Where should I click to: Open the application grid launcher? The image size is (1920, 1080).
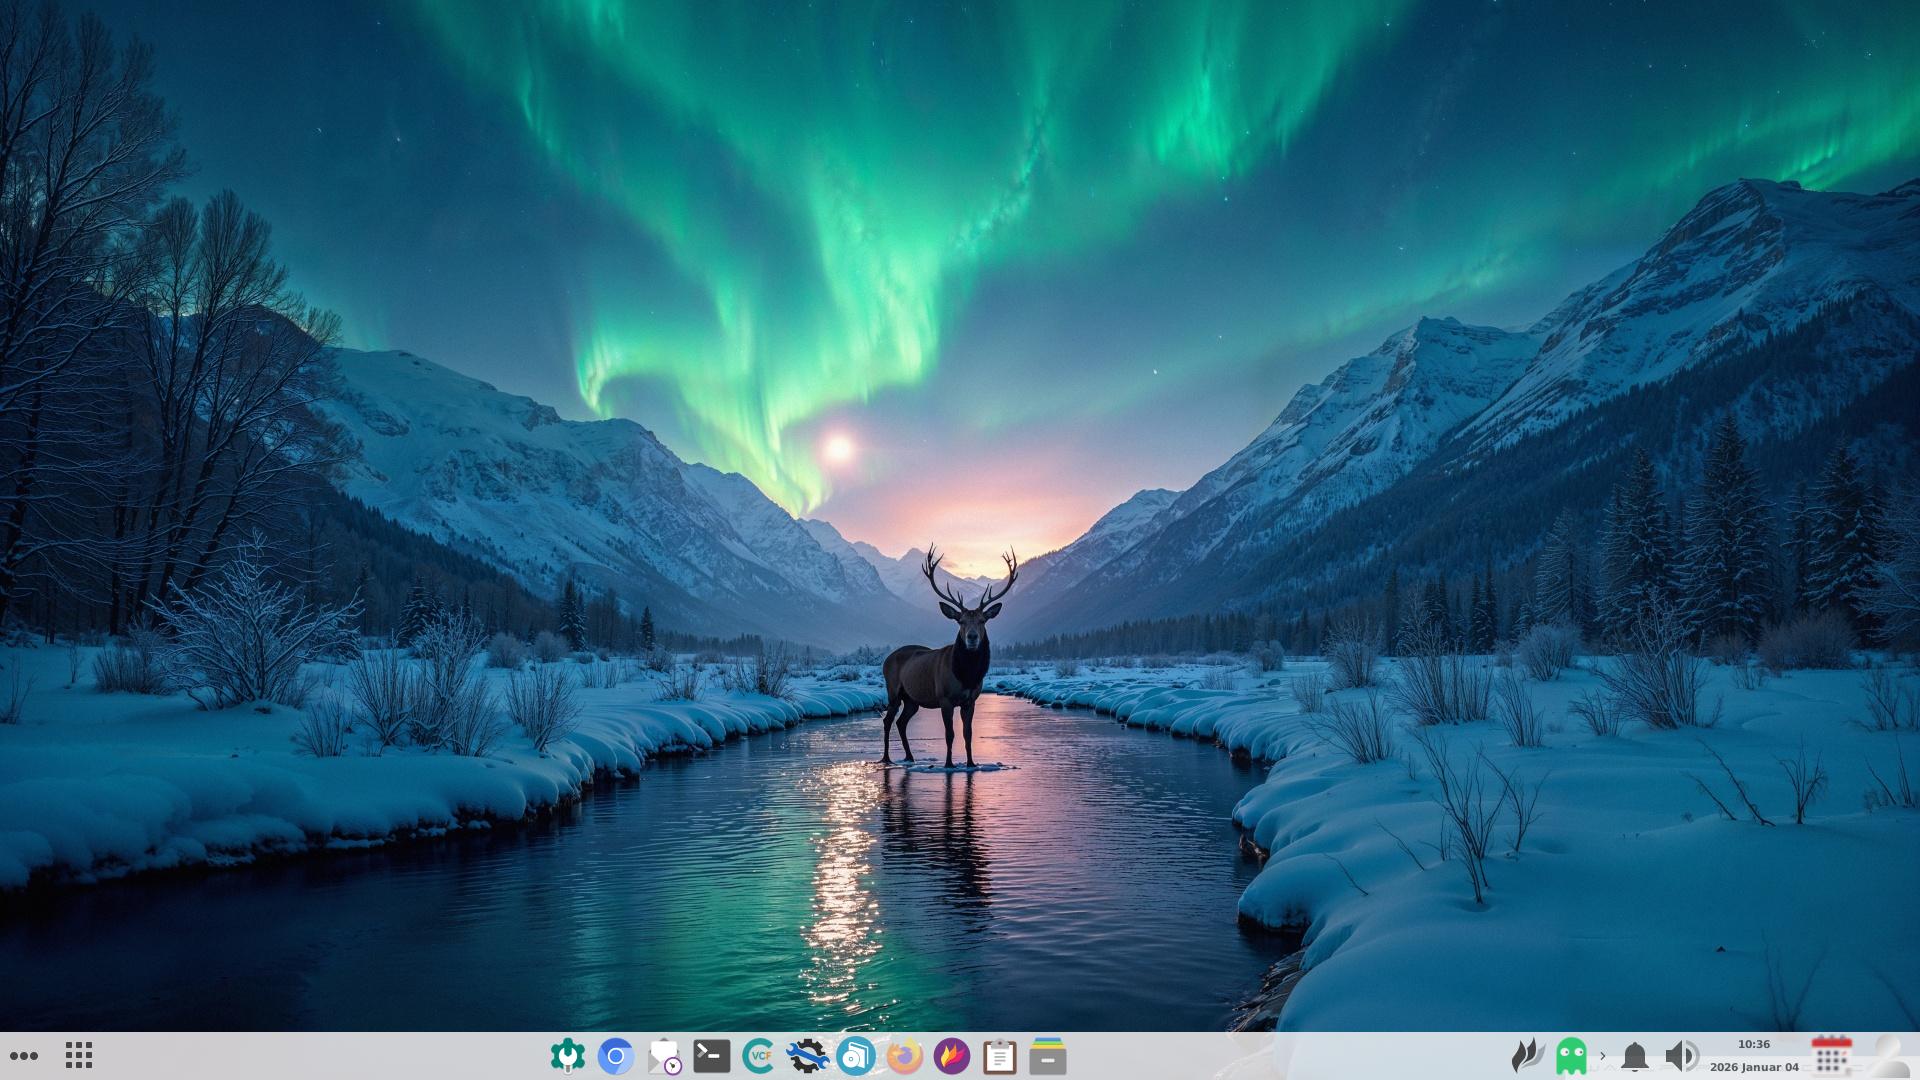[x=79, y=1056]
